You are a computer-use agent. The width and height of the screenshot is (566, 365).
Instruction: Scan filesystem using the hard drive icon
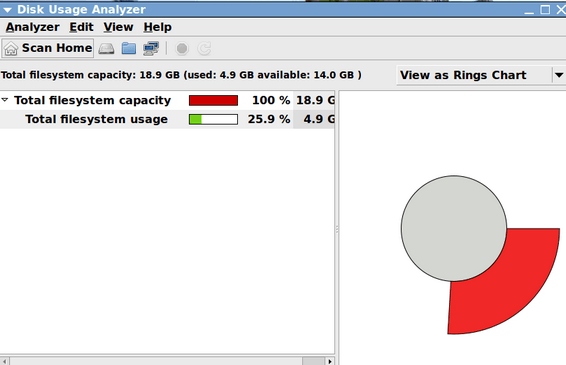(x=106, y=48)
